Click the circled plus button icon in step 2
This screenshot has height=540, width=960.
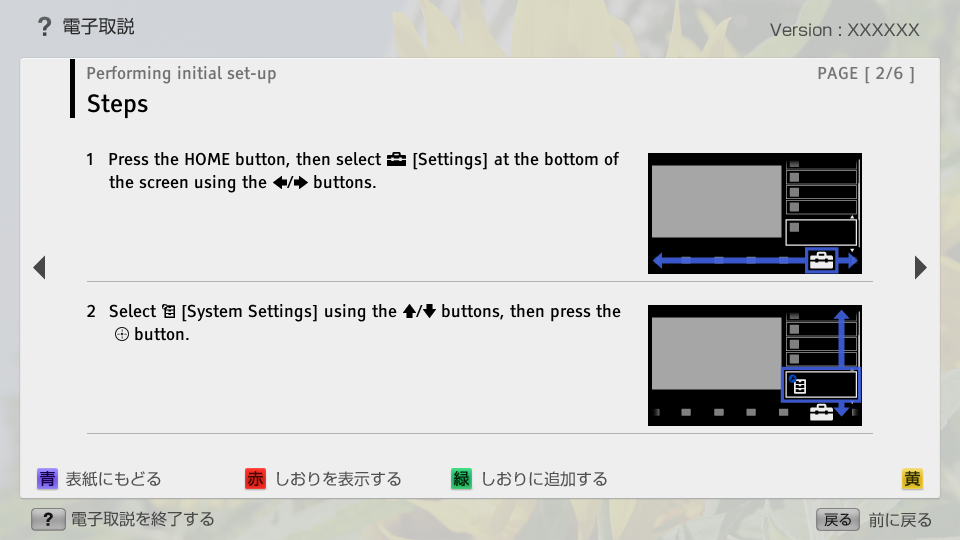point(122,334)
